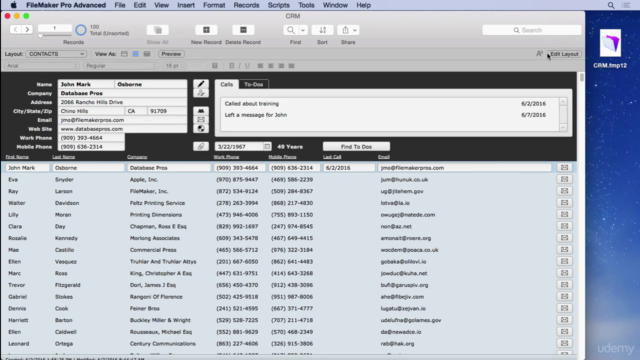
Task: Expand the Find options arrow
Action: click(x=303, y=30)
